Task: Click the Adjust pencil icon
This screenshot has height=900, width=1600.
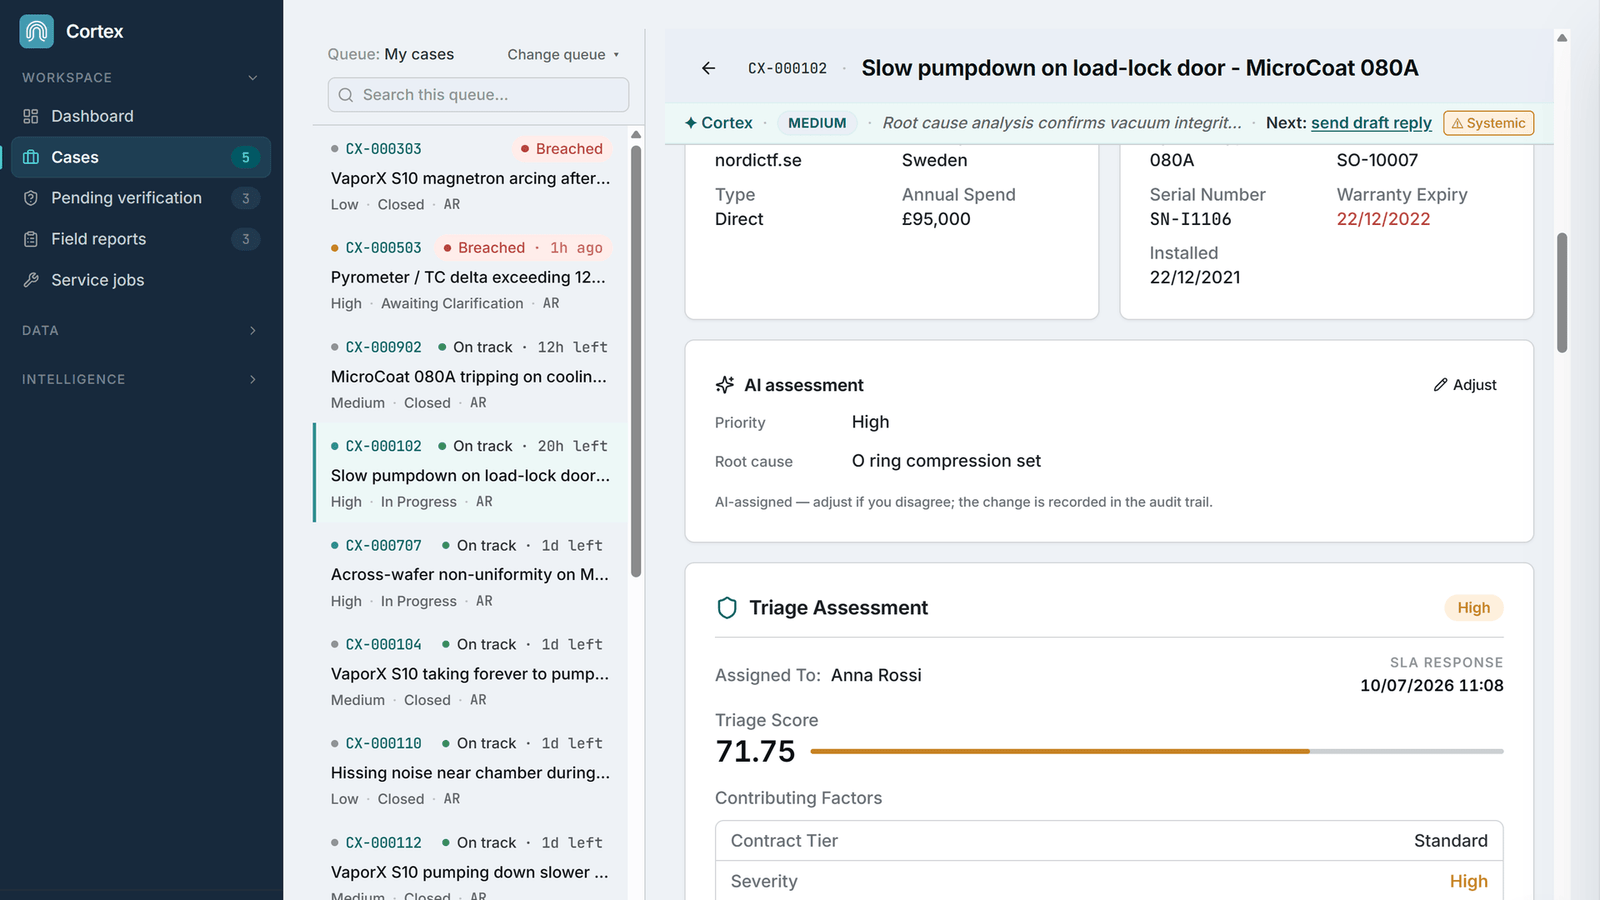Action: (x=1440, y=385)
